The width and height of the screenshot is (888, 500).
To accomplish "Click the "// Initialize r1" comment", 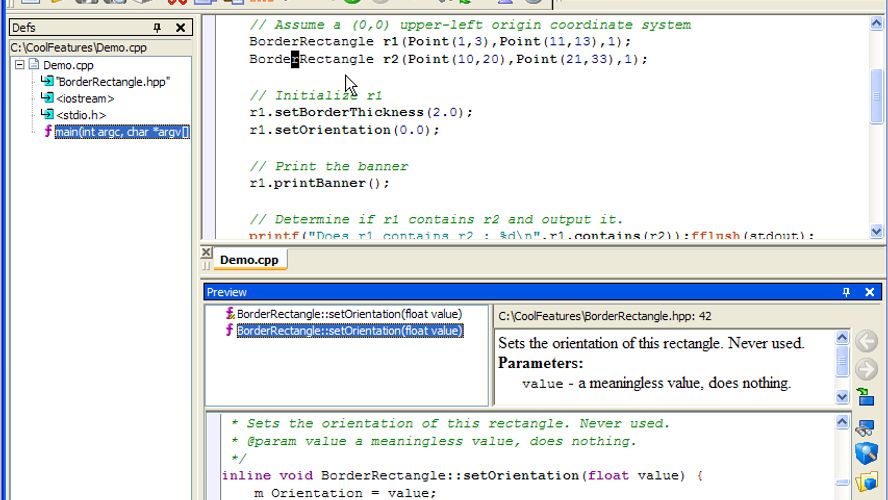I will pyautogui.click(x=316, y=95).
